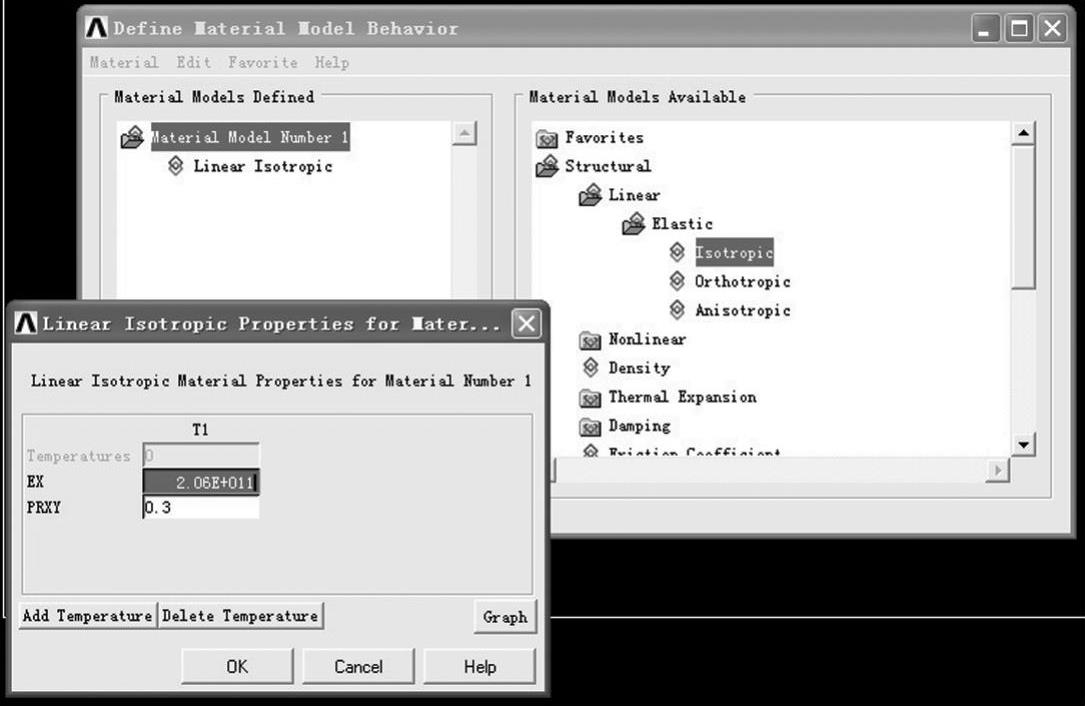Select the Isotropic material model
Screen dimensions: 1085x706
734,253
